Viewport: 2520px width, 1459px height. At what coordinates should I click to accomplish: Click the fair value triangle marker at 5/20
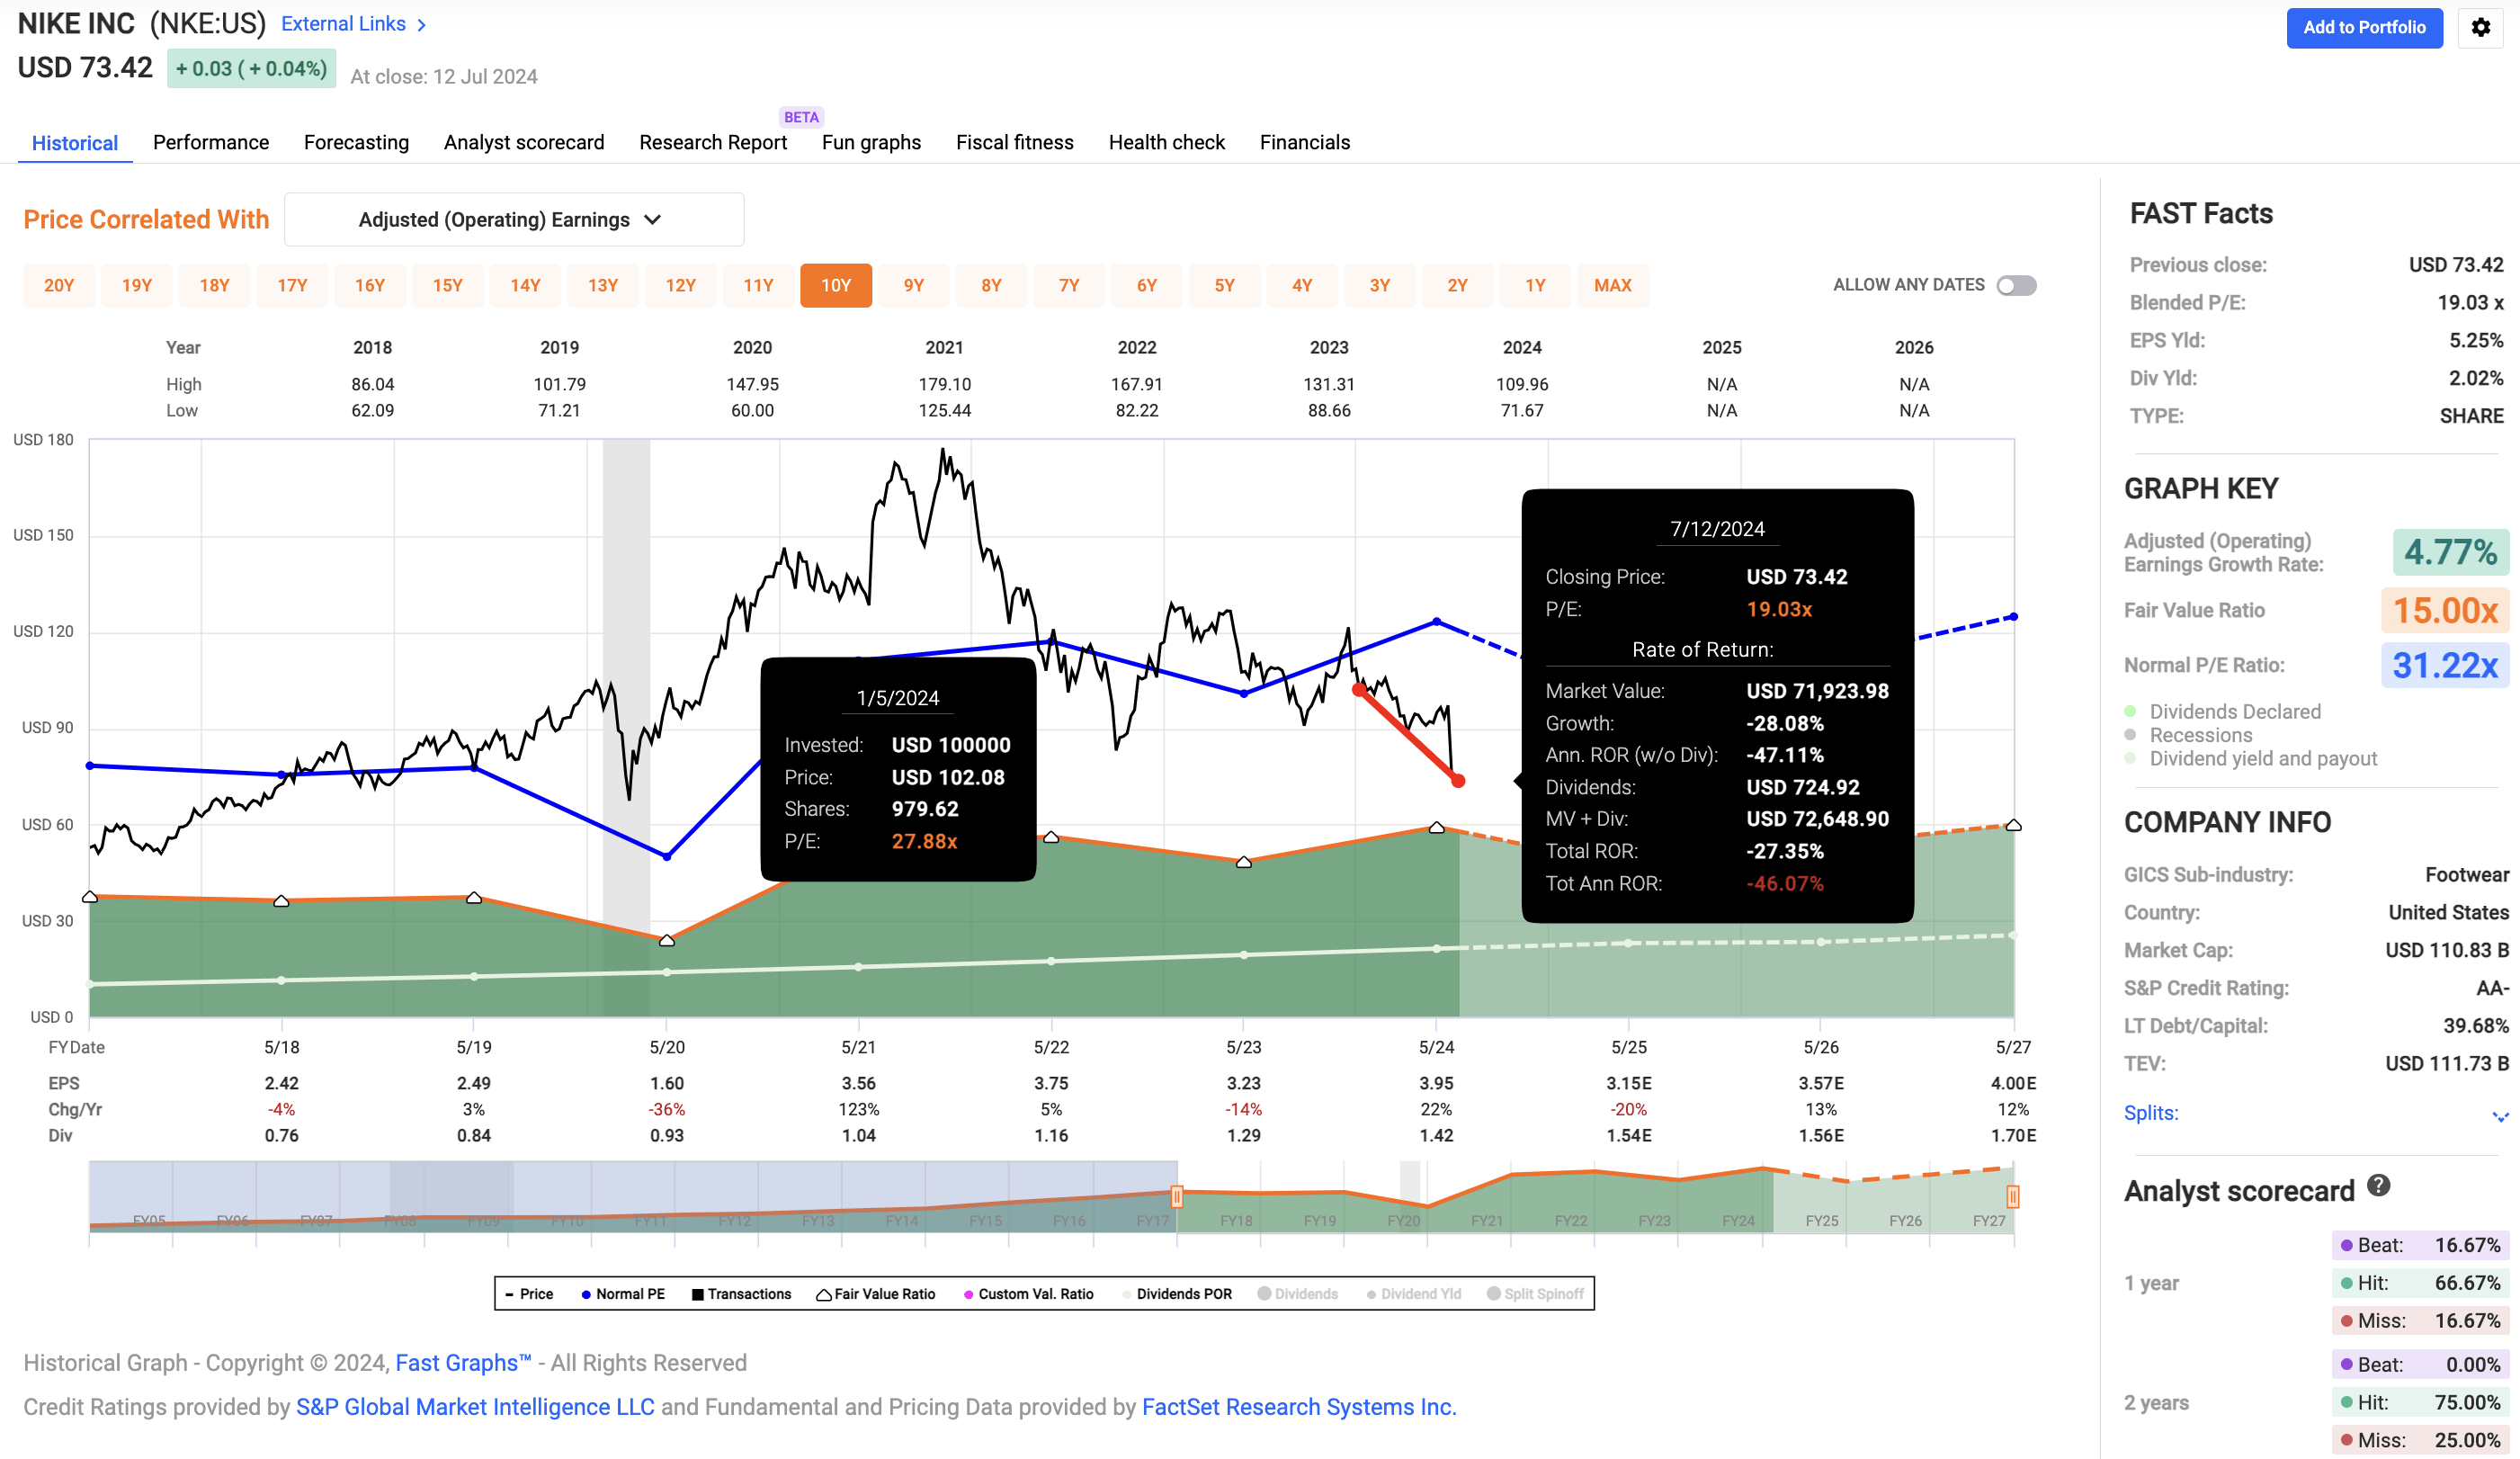[x=667, y=940]
